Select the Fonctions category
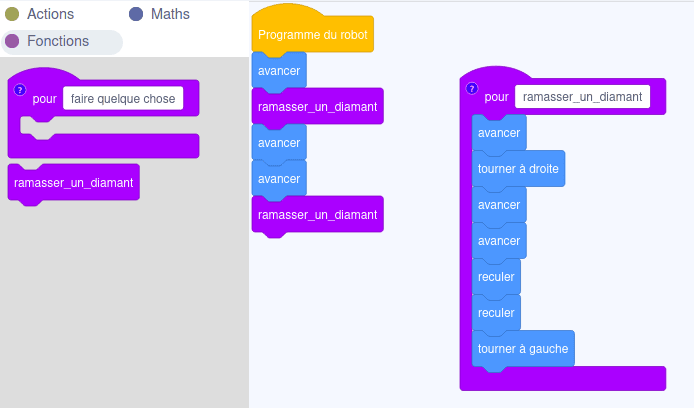This screenshot has width=694, height=408. point(62,42)
